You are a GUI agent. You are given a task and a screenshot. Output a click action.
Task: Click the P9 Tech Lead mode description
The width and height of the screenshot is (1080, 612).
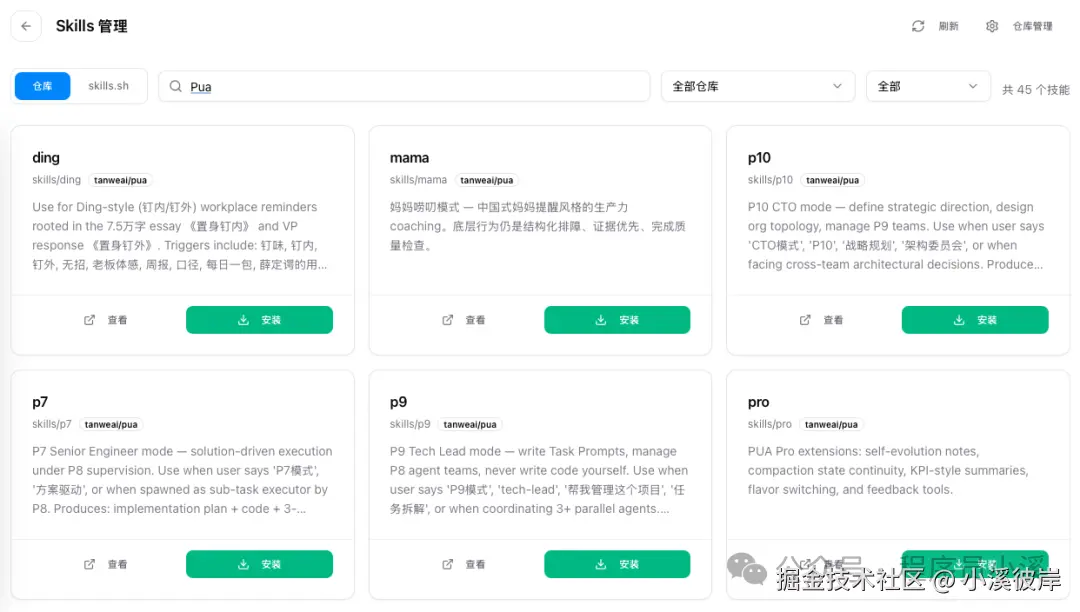pos(539,480)
